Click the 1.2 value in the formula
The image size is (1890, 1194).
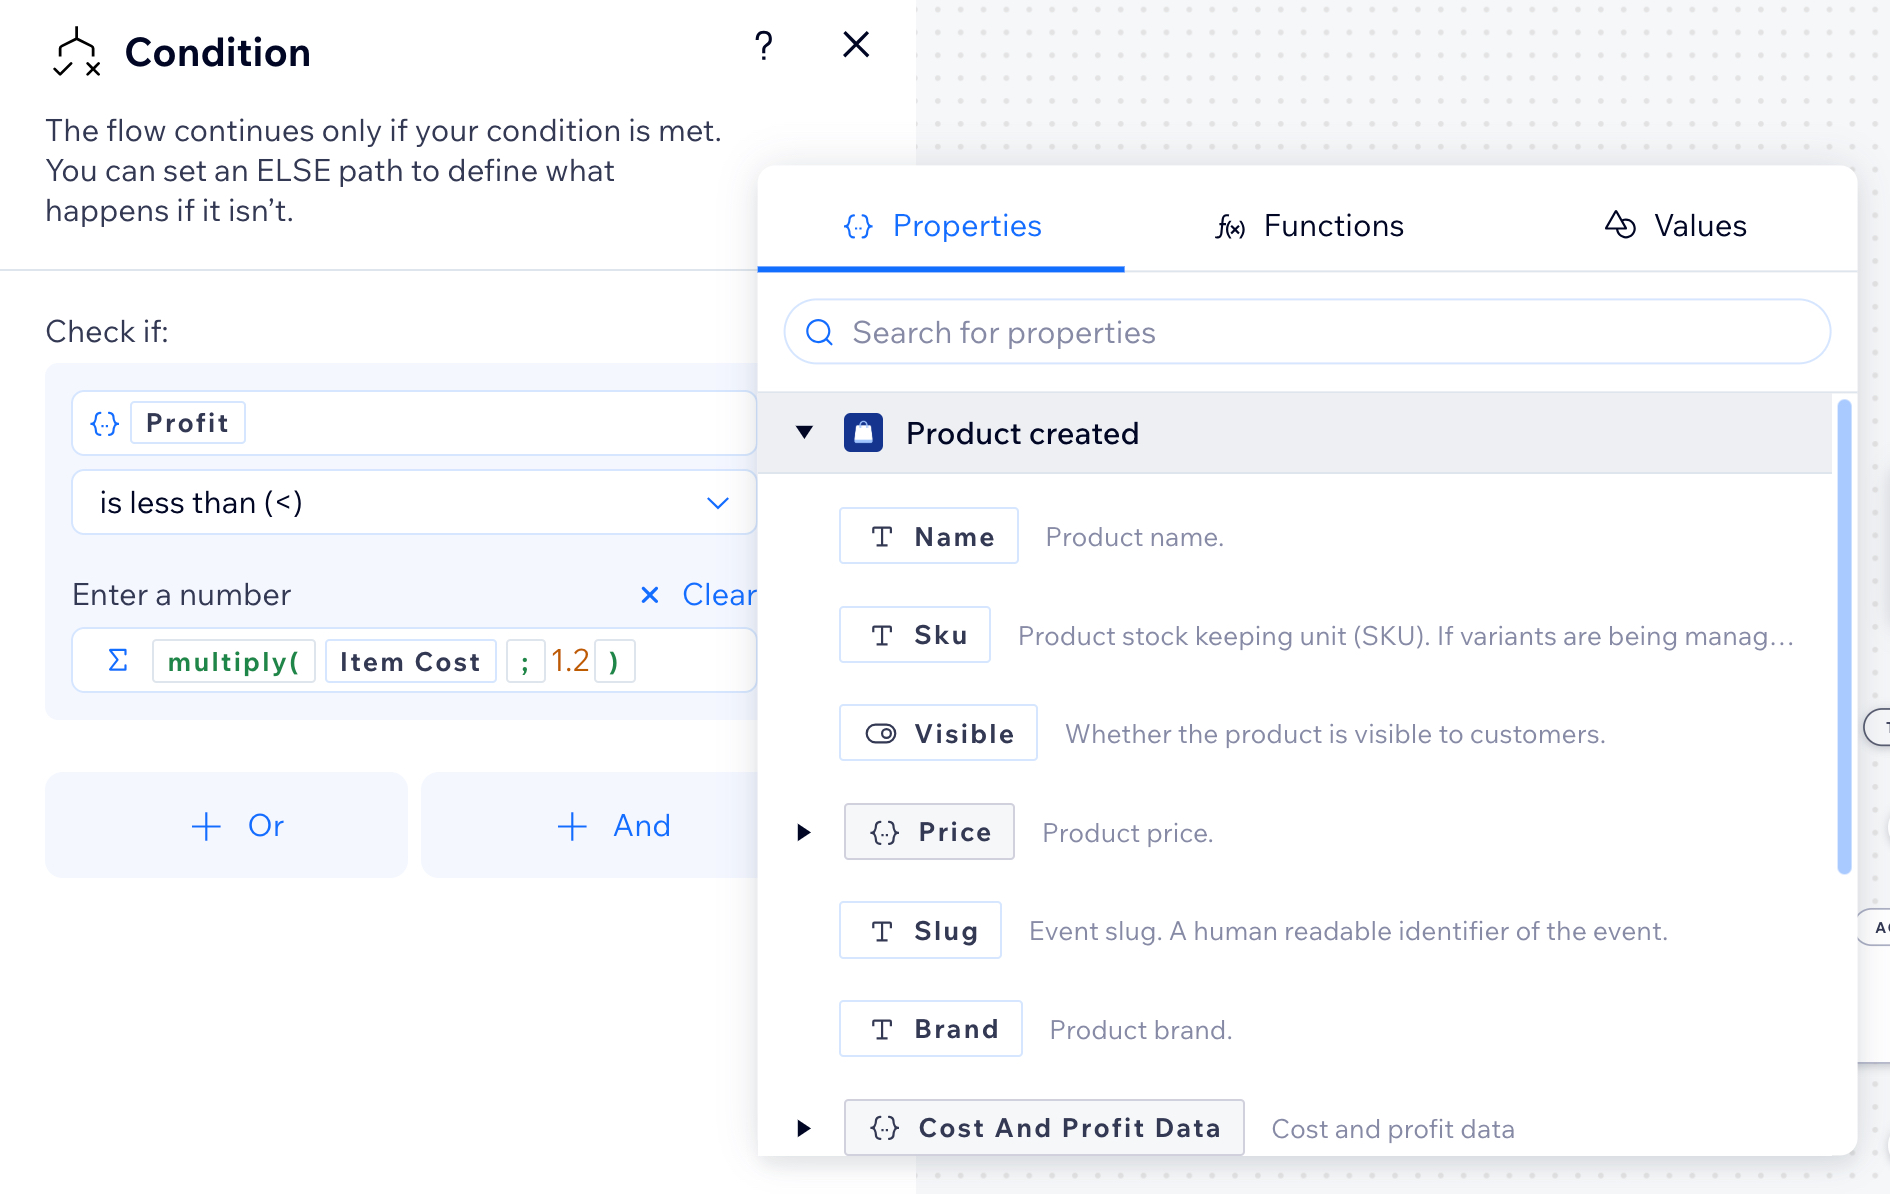pos(570,661)
